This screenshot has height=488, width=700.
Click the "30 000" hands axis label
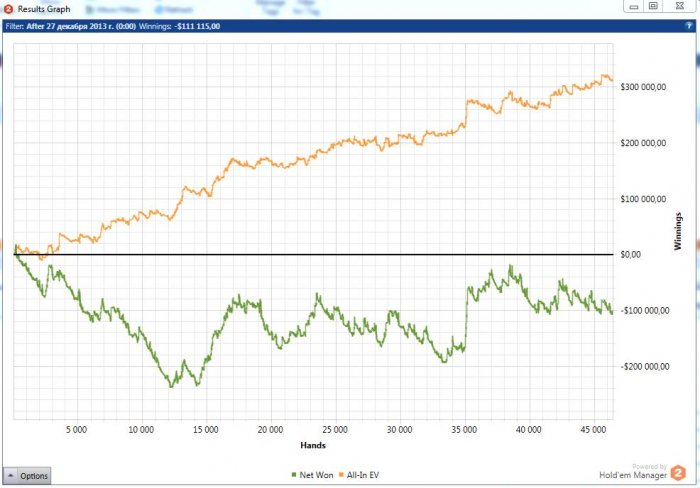[x=399, y=430]
